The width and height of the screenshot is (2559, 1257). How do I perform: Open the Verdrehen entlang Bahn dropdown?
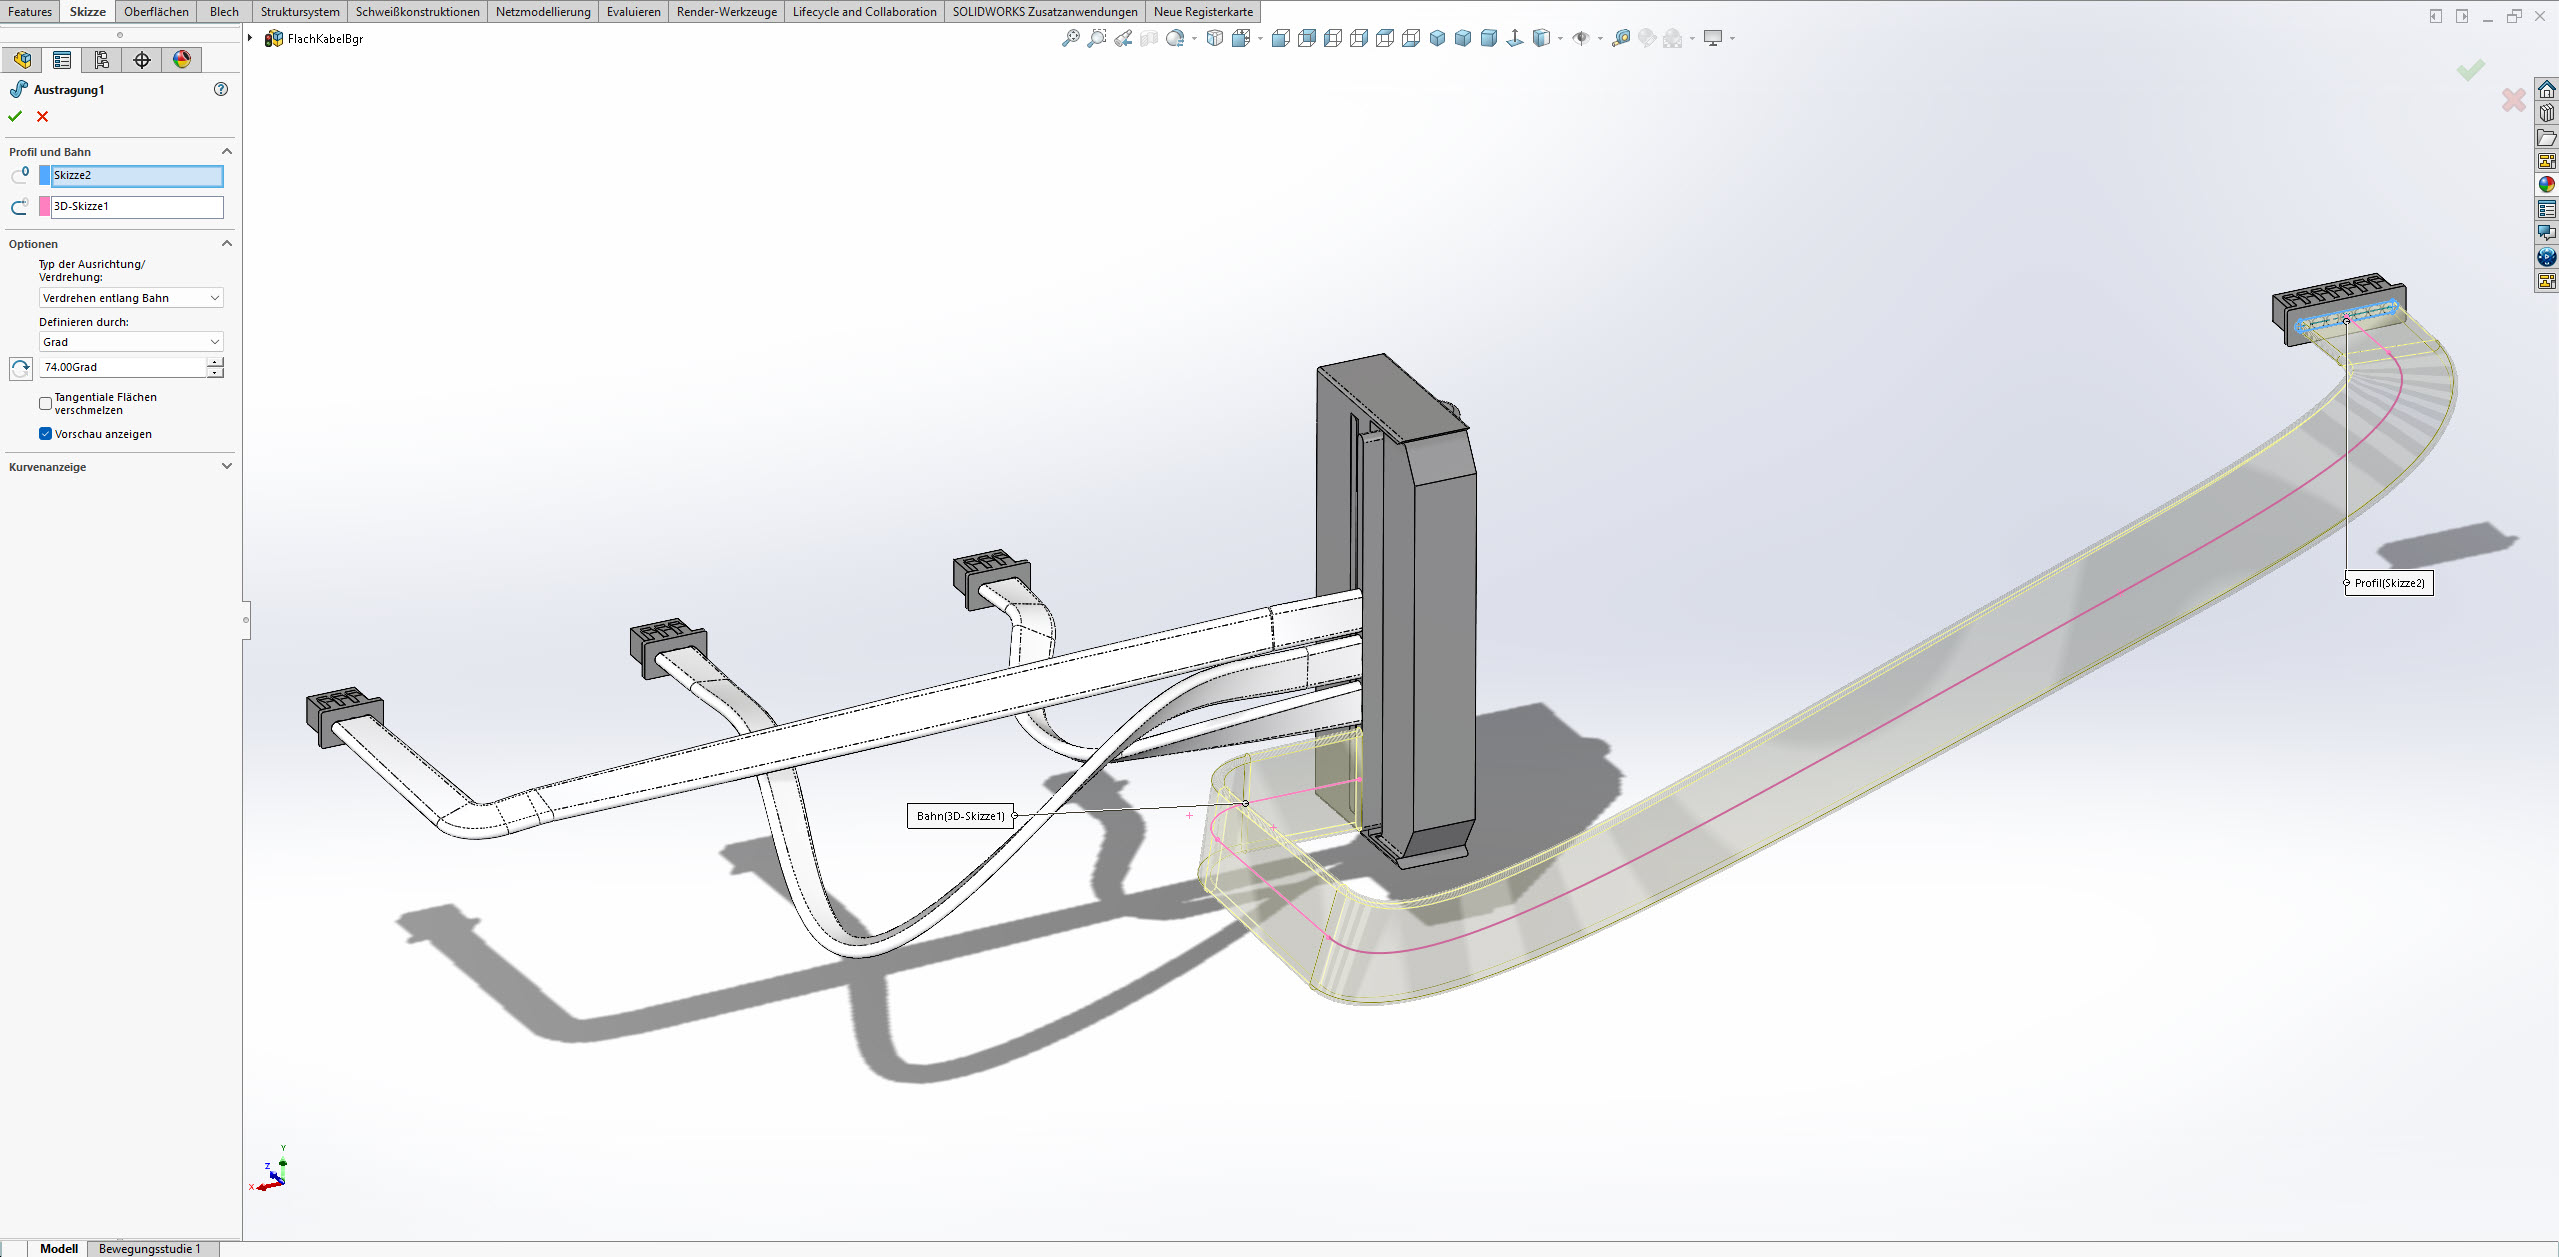tap(131, 298)
